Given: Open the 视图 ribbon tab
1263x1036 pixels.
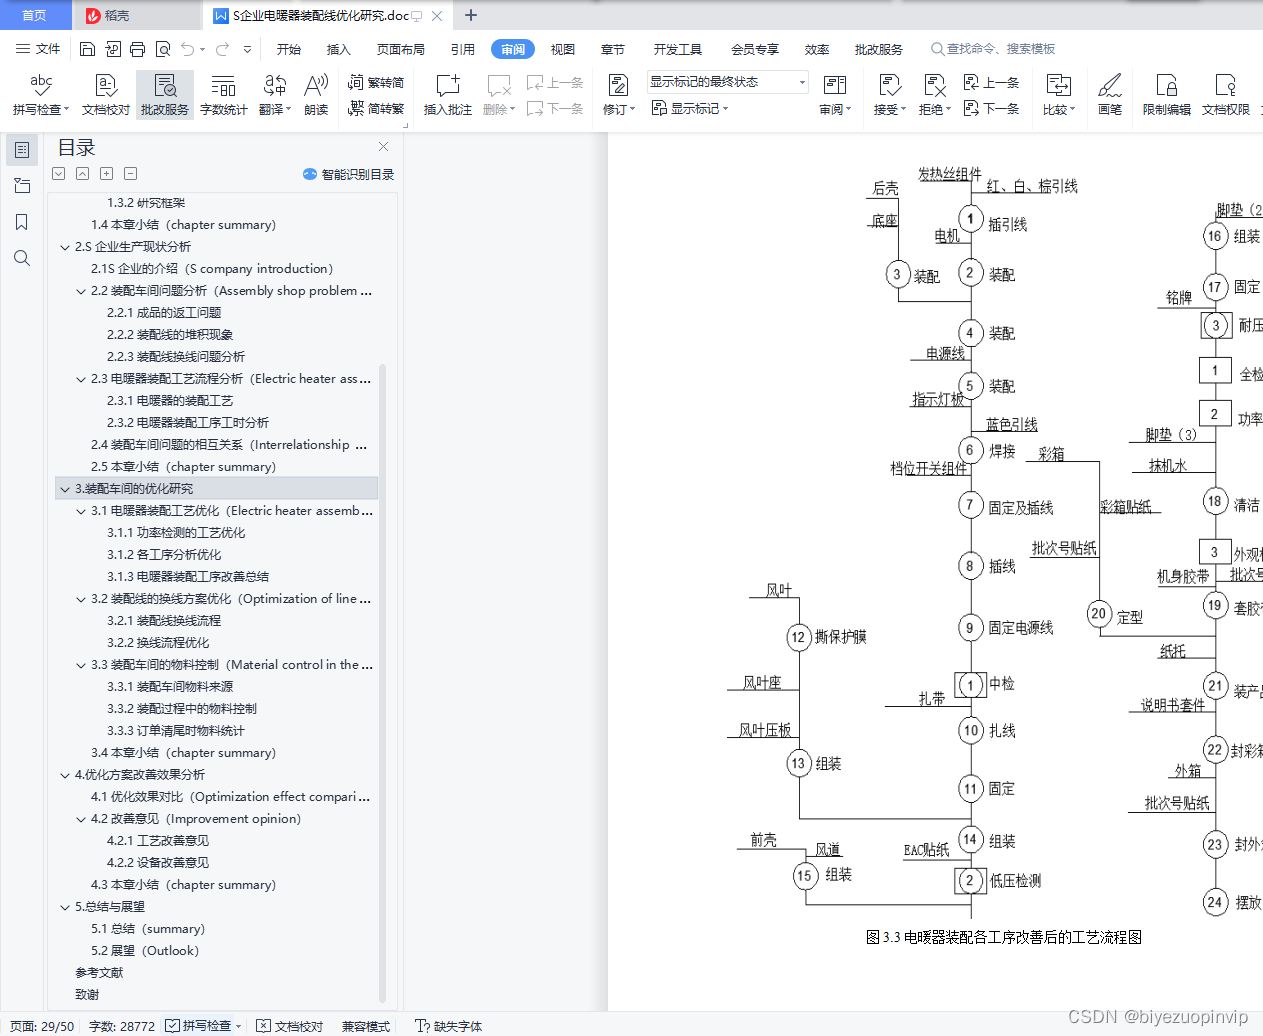Looking at the screenshot, I should (563, 49).
